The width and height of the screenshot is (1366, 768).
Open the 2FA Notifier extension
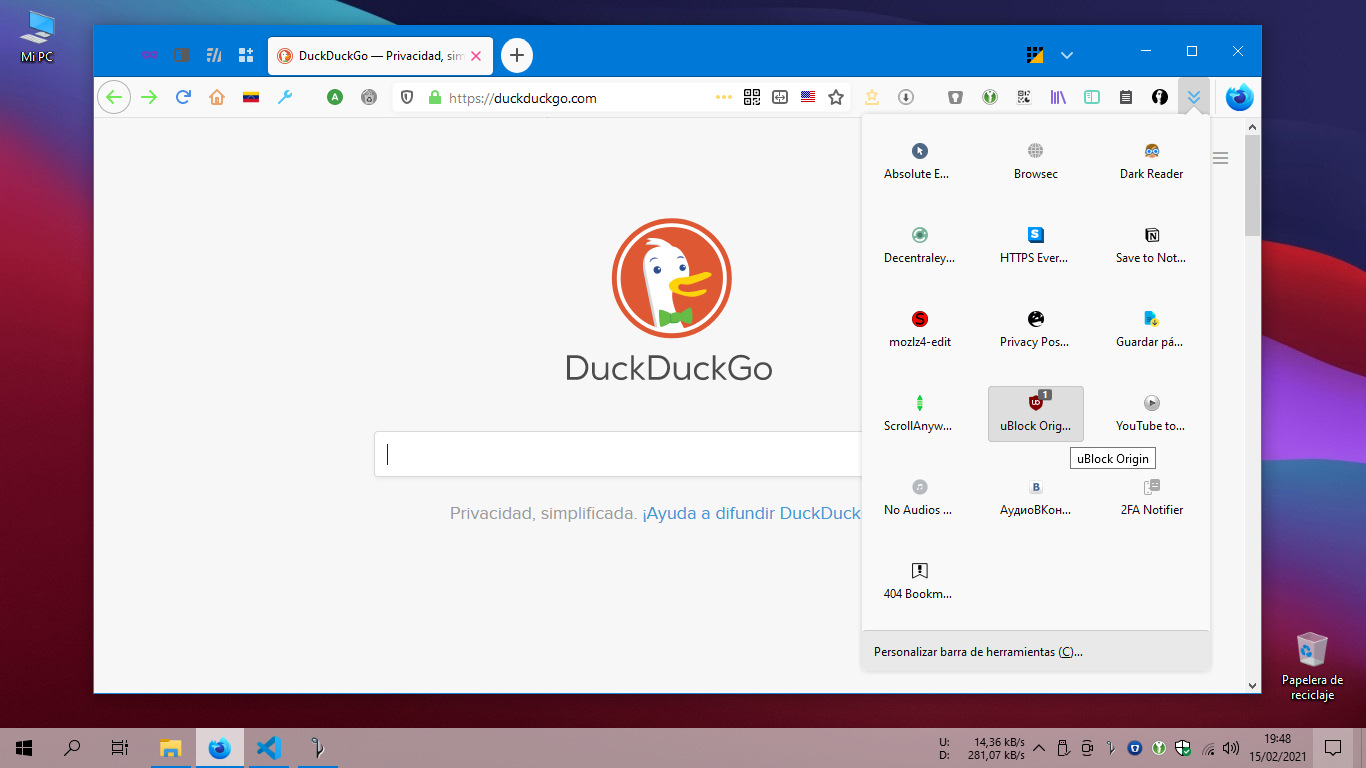click(1152, 497)
